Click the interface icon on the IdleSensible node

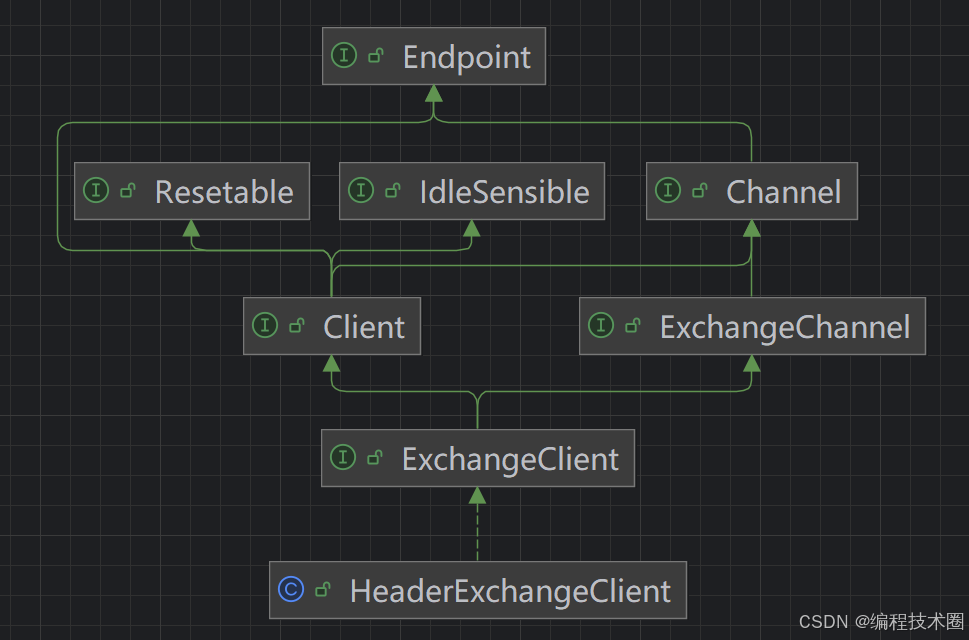[361, 190]
